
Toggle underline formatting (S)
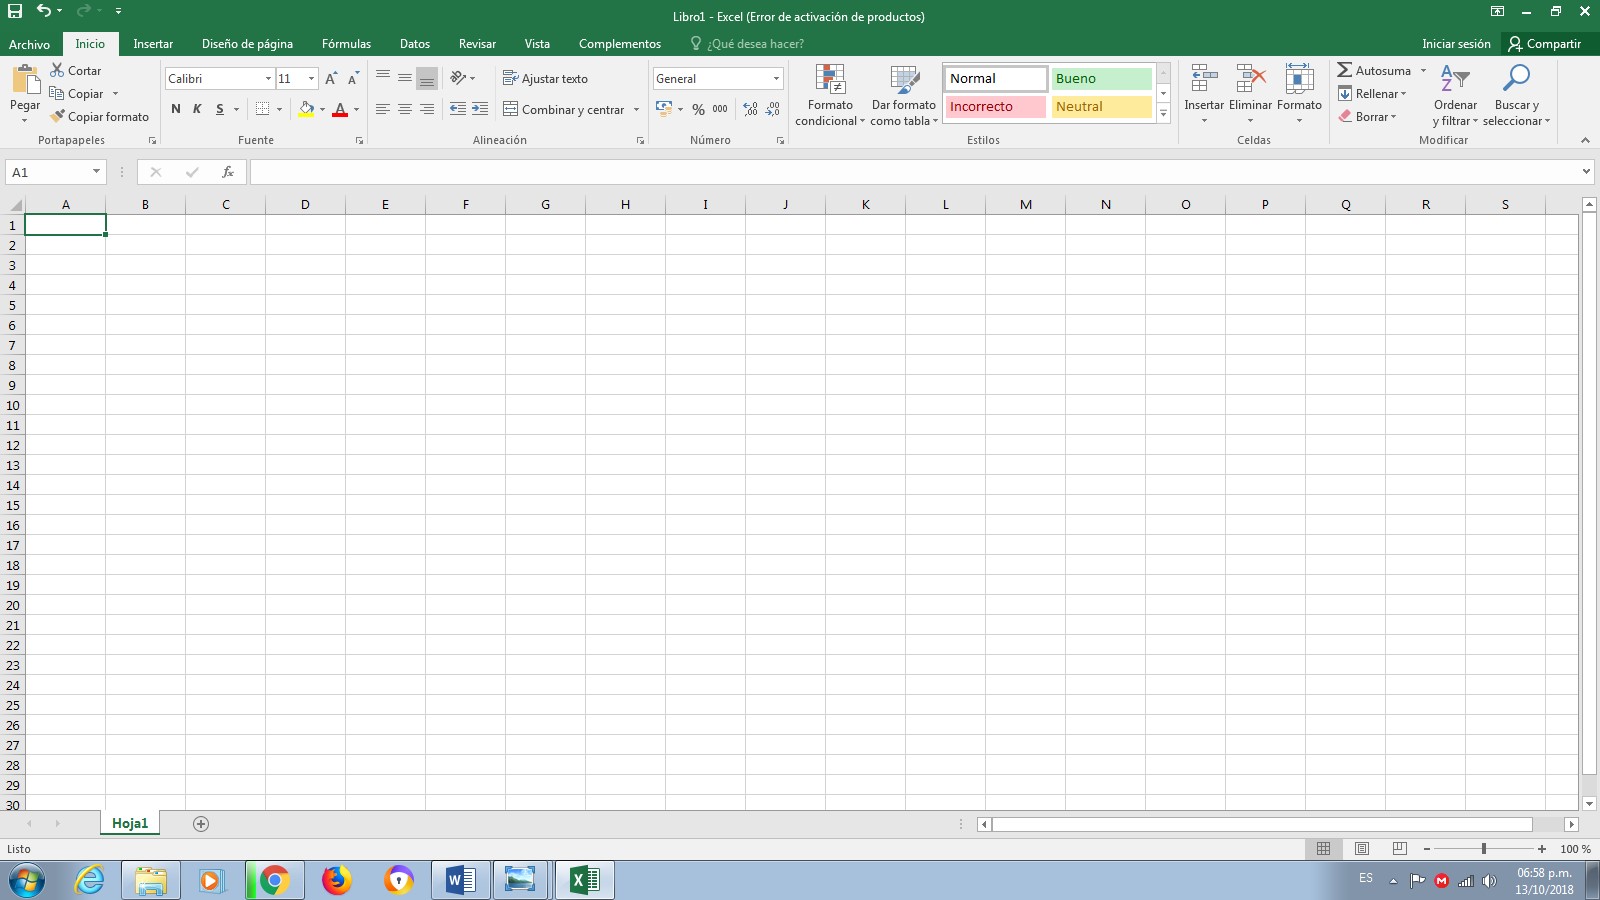[220, 109]
